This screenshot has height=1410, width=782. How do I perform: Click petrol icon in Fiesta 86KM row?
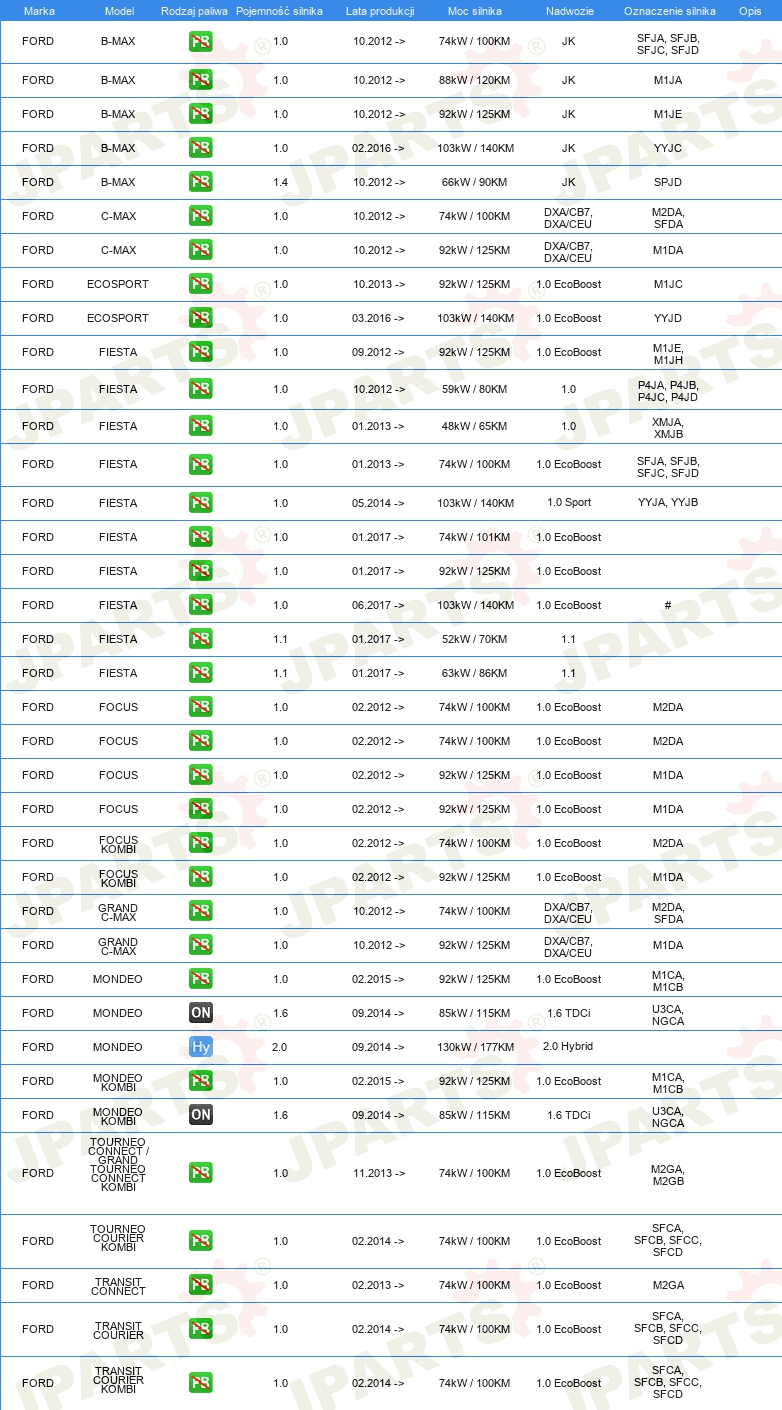click(201, 673)
